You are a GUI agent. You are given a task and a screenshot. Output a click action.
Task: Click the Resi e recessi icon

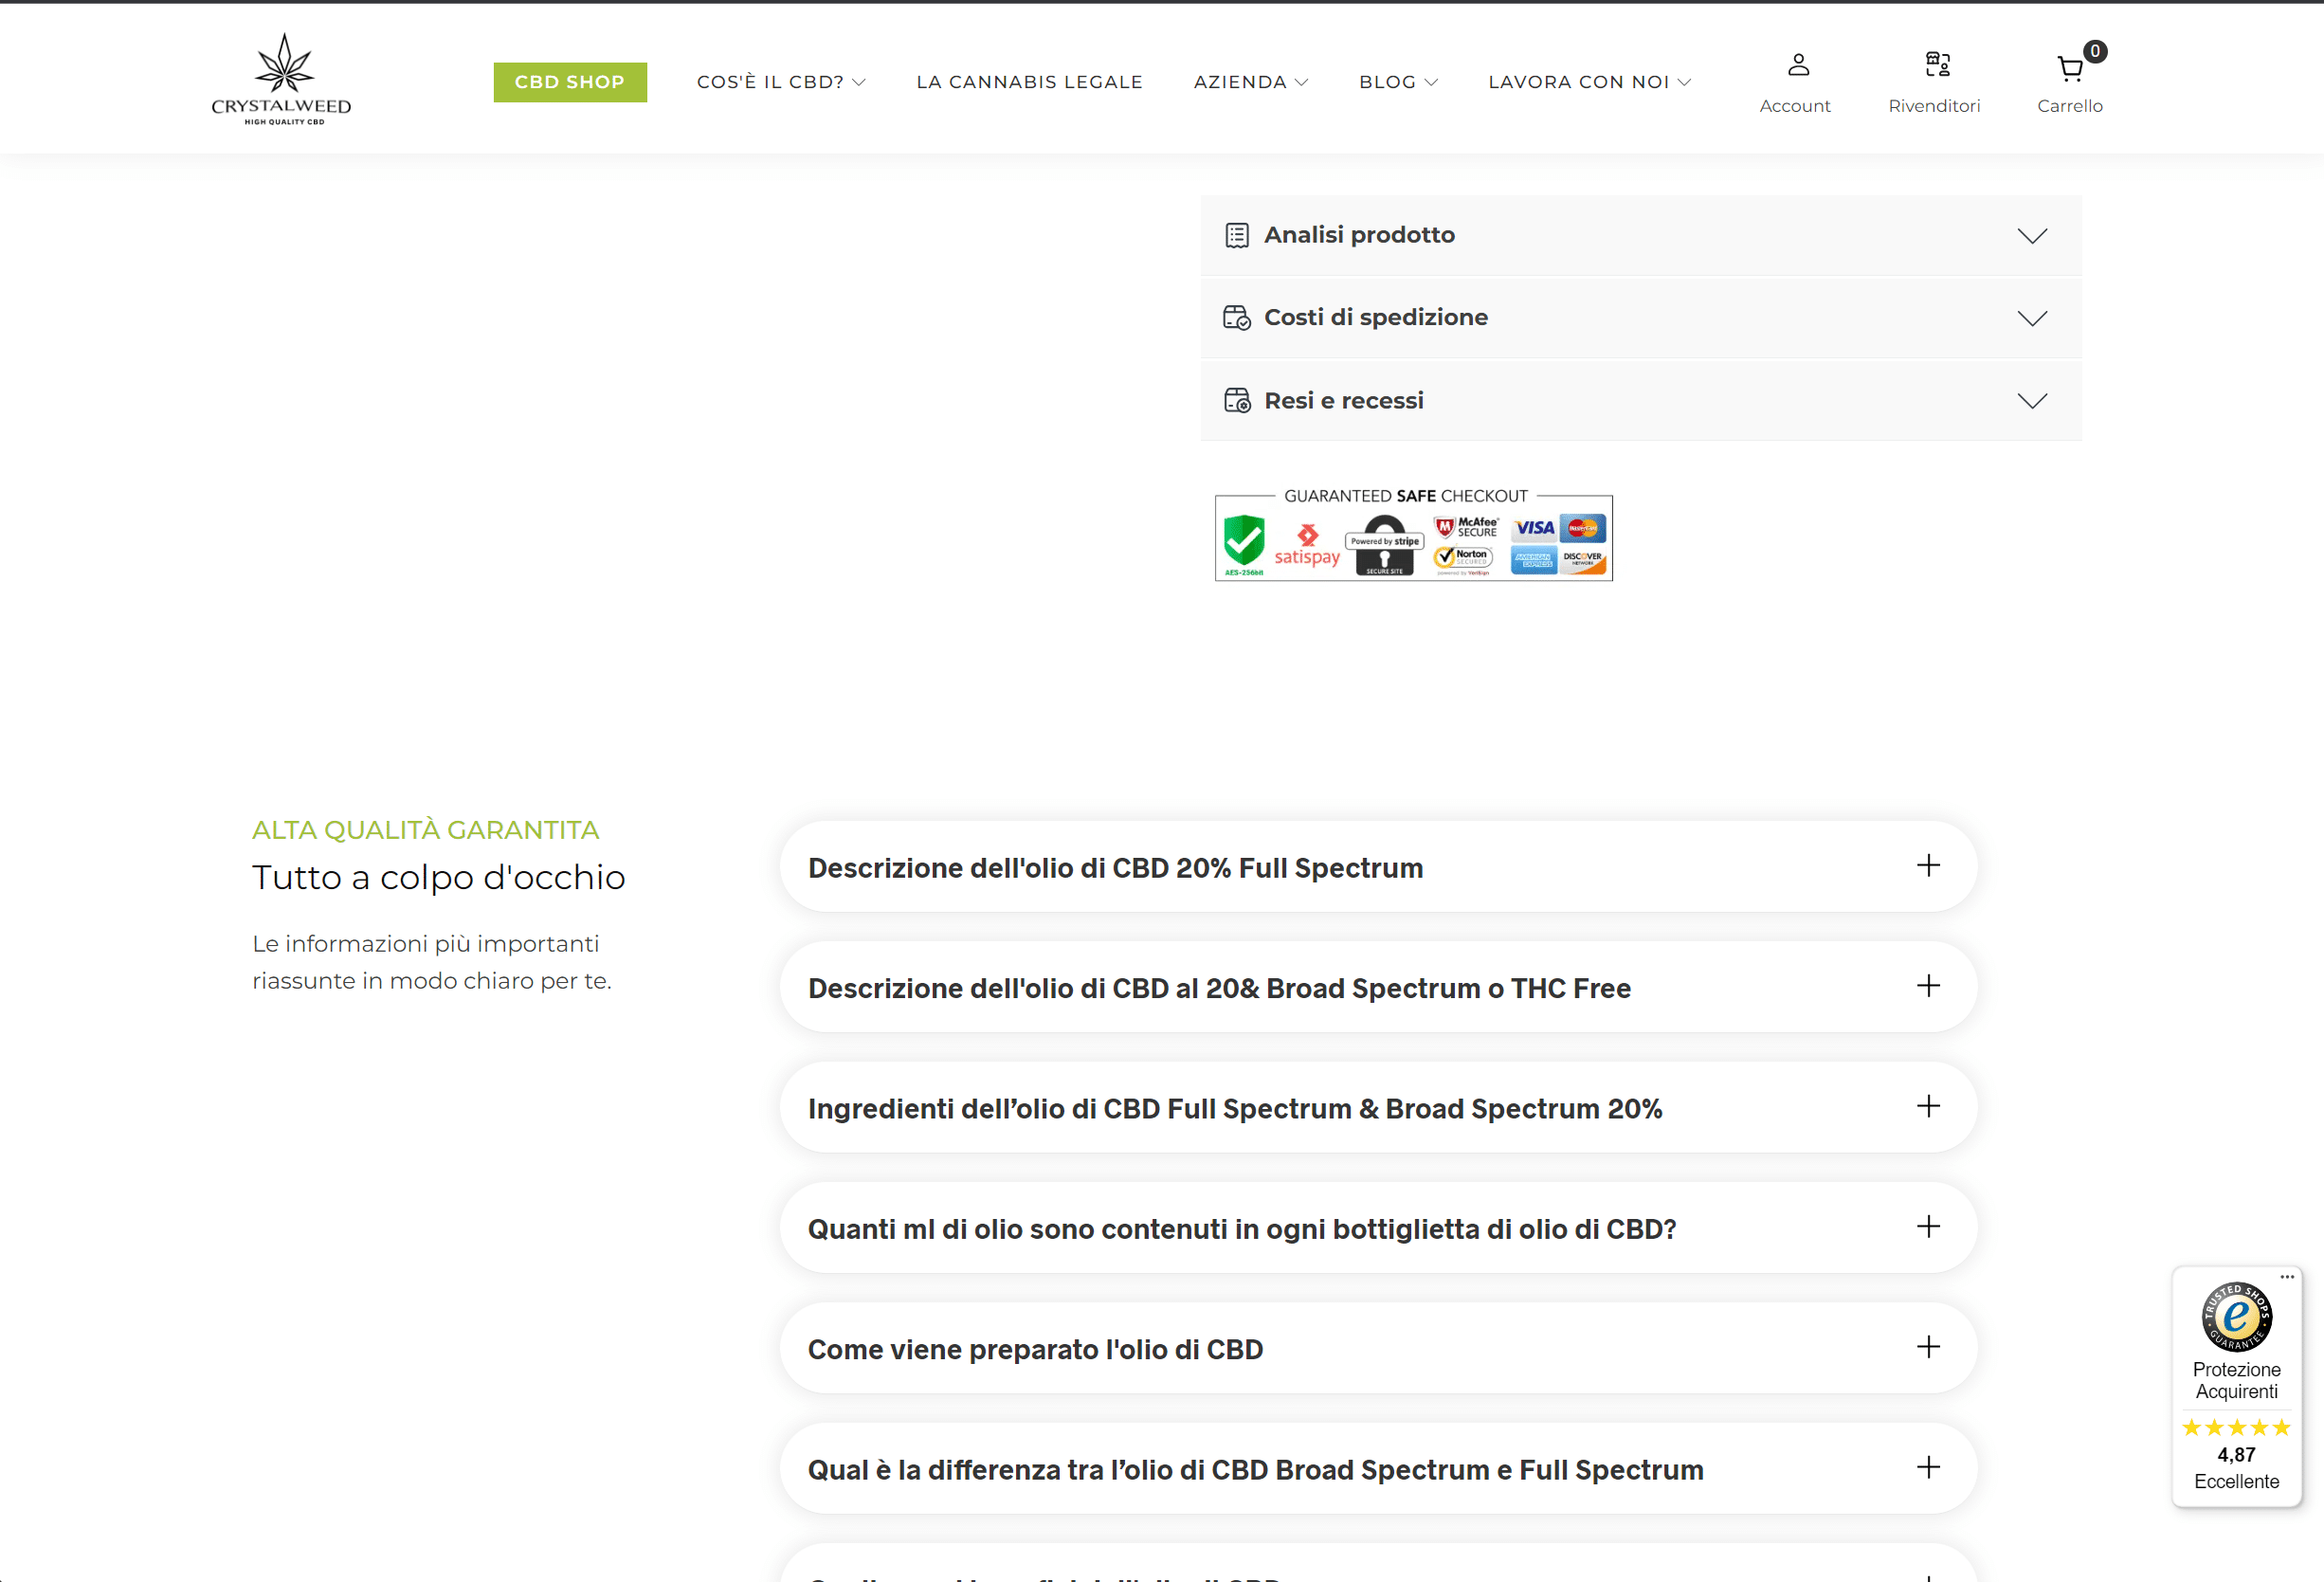point(1237,401)
